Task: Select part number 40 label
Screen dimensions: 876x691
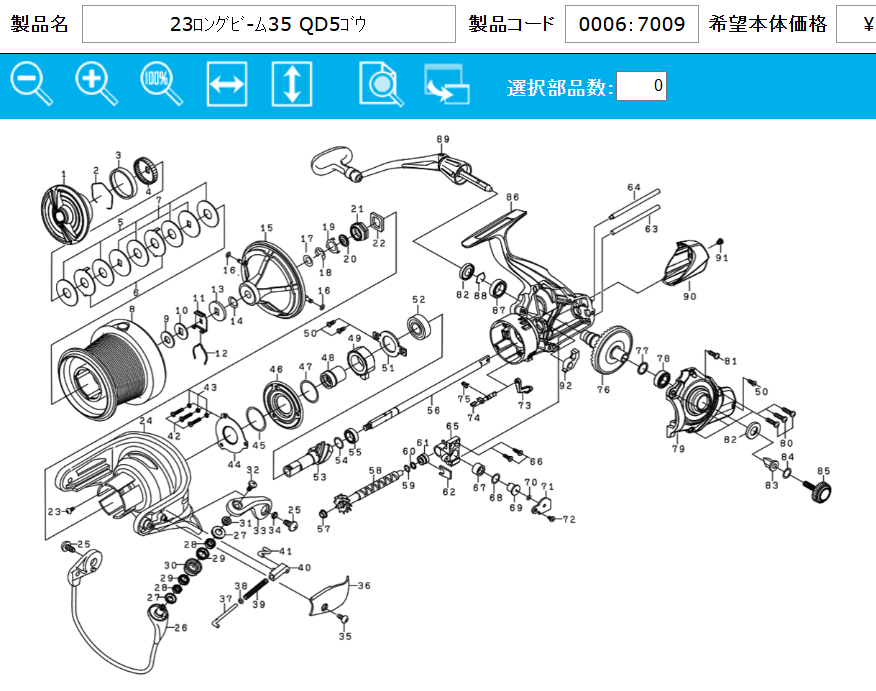Action: click(304, 568)
